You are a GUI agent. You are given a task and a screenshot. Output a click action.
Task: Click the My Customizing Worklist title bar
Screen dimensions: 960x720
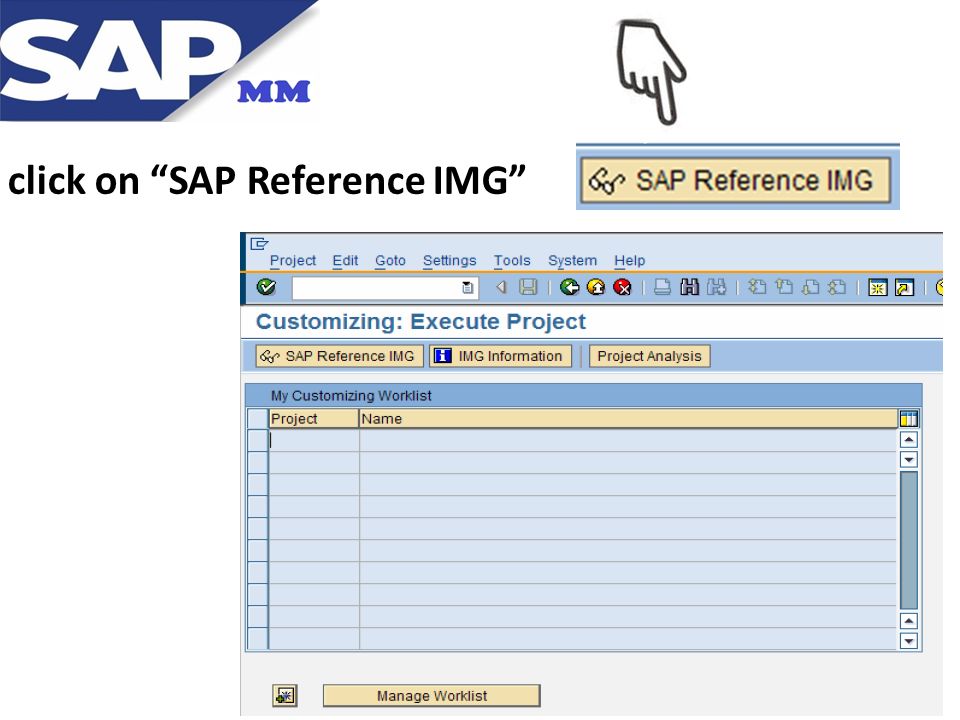584,396
